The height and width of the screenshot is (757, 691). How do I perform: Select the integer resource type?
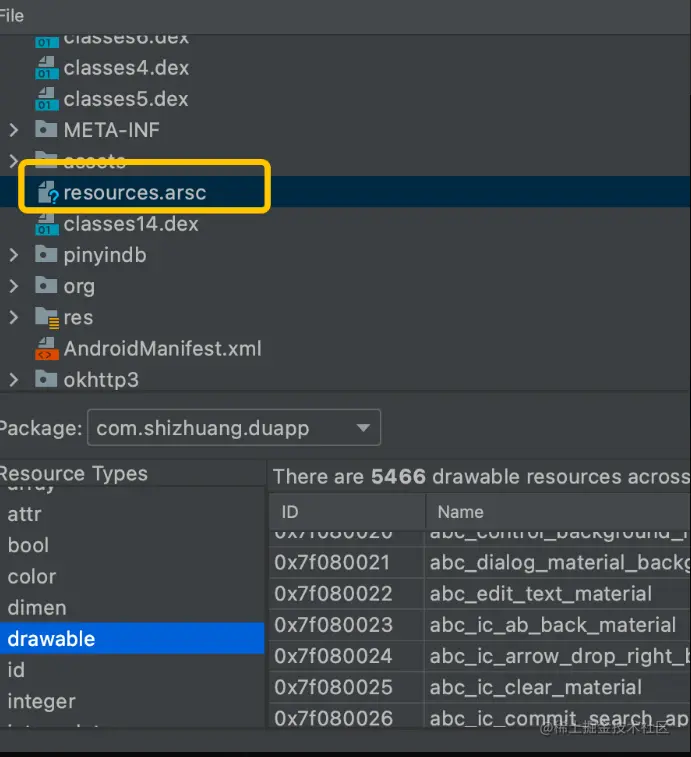point(42,701)
